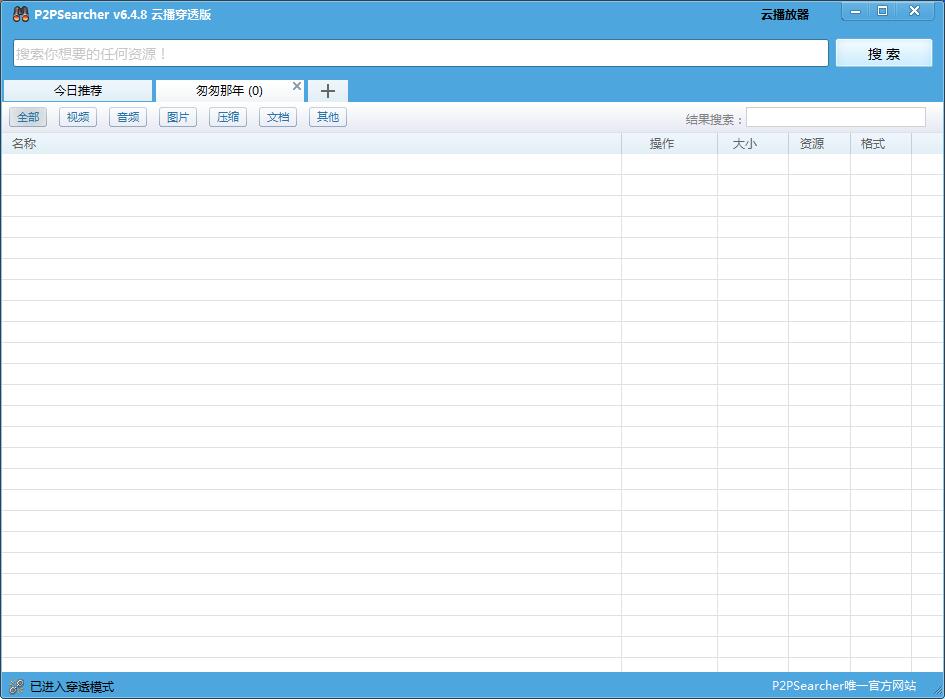Switch to the 今日推荐 tab

[x=76, y=90]
